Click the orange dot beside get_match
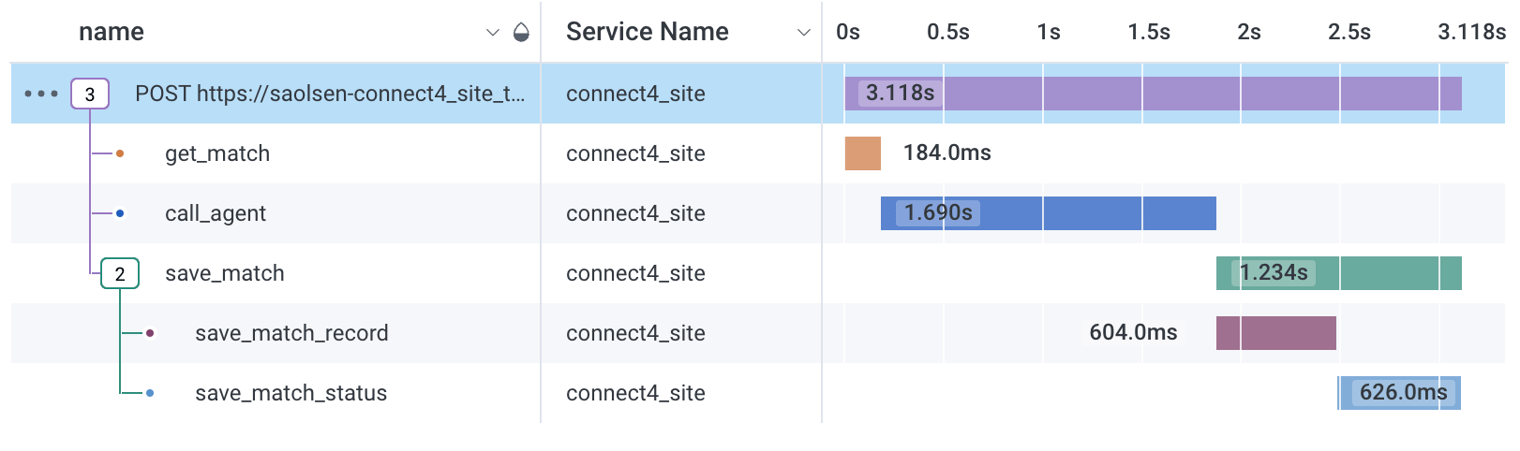 [120, 154]
